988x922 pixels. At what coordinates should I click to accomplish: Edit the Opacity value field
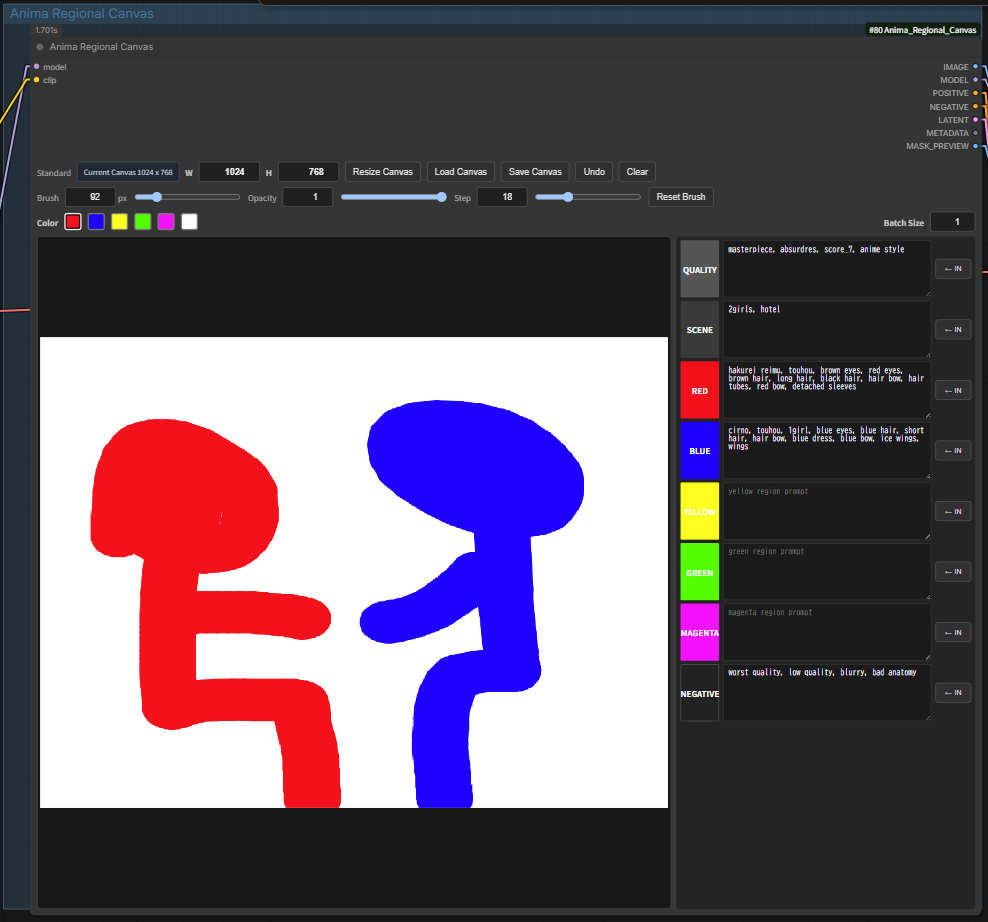coord(307,197)
